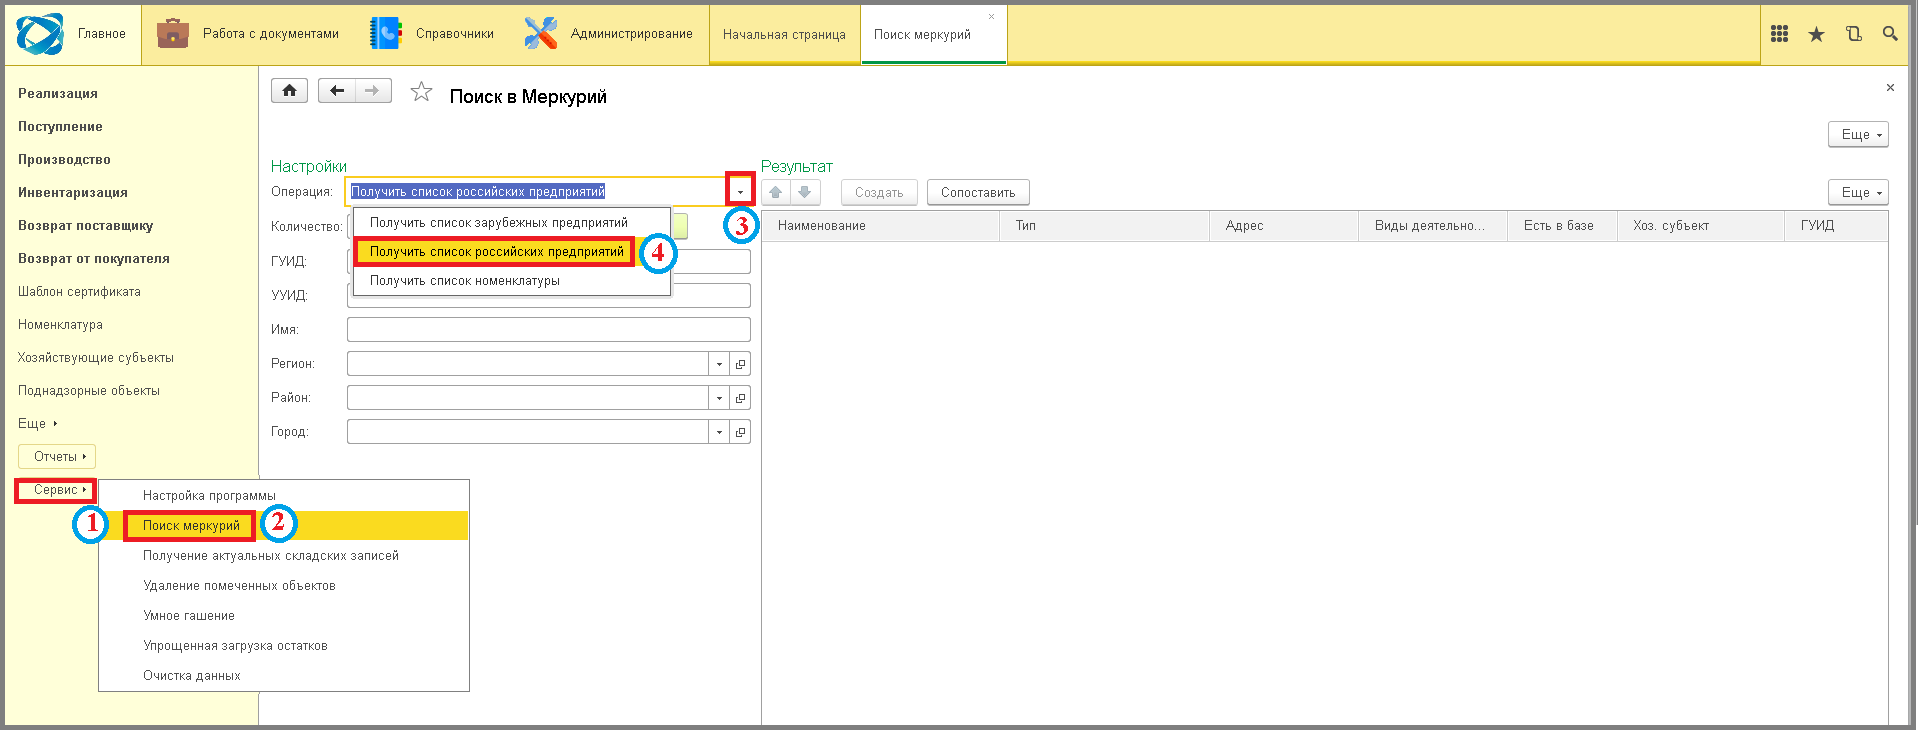Expand the Еще item in sidebar
1918x730 pixels.
pyautogui.click(x=38, y=423)
